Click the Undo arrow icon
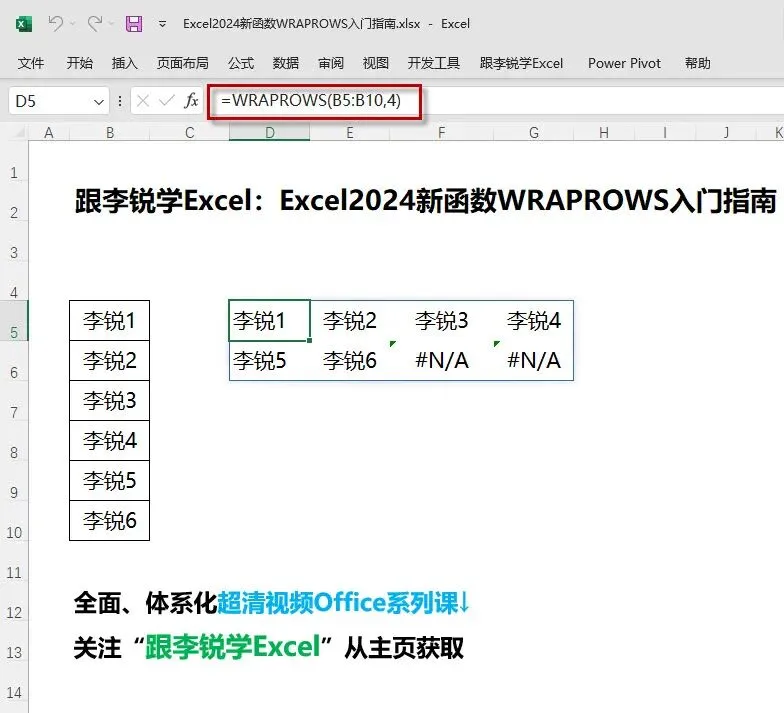Image resolution: width=784 pixels, height=713 pixels. pyautogui.click(x=56, y=24)
